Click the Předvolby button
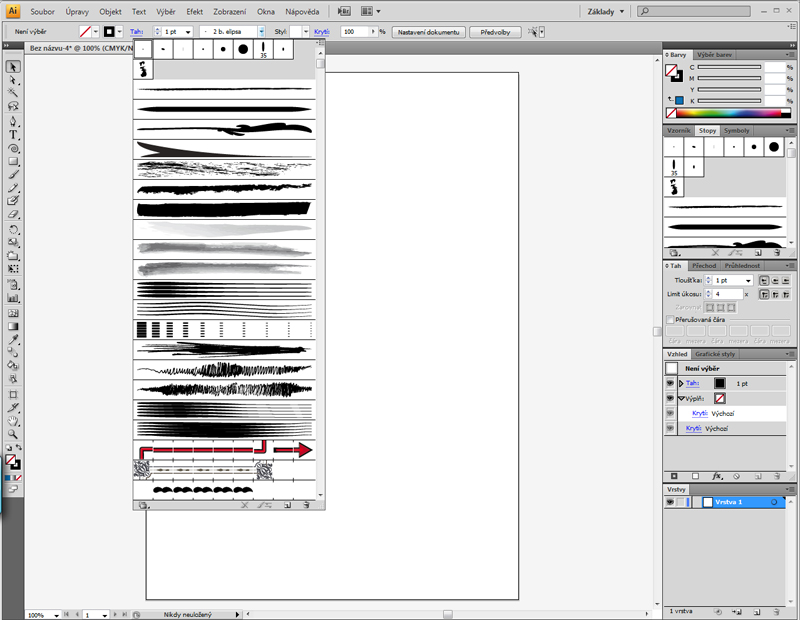This screenshot has width=800, height=620. tap(497, 31)
